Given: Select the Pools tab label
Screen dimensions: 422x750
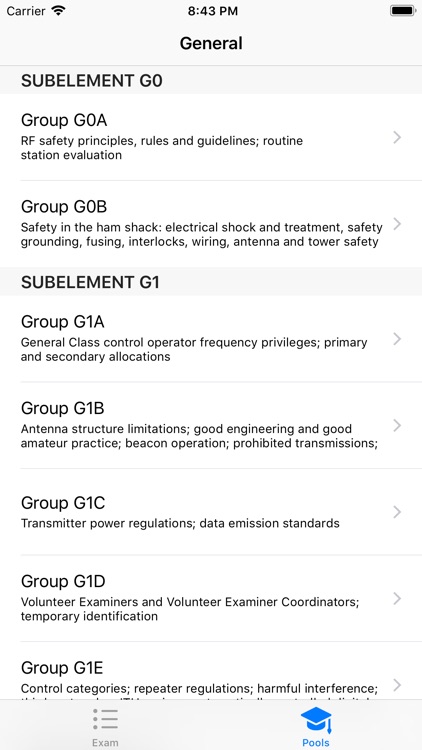Looking at the screenshot, I should pyautogui.click(x=316, y=742).
